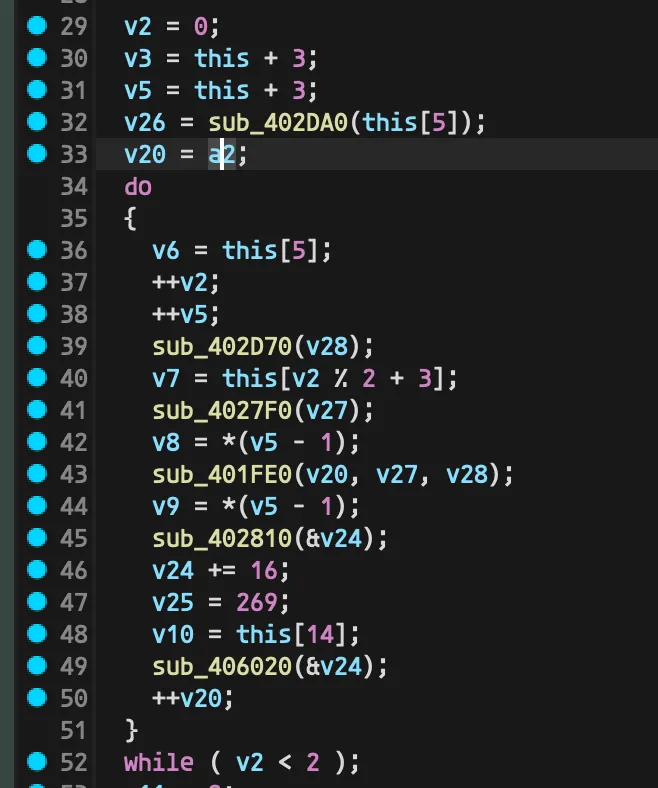The image size is (658, 788).
Task: Click the breakpoint dot on line 40
Action: tap(37, 377)
